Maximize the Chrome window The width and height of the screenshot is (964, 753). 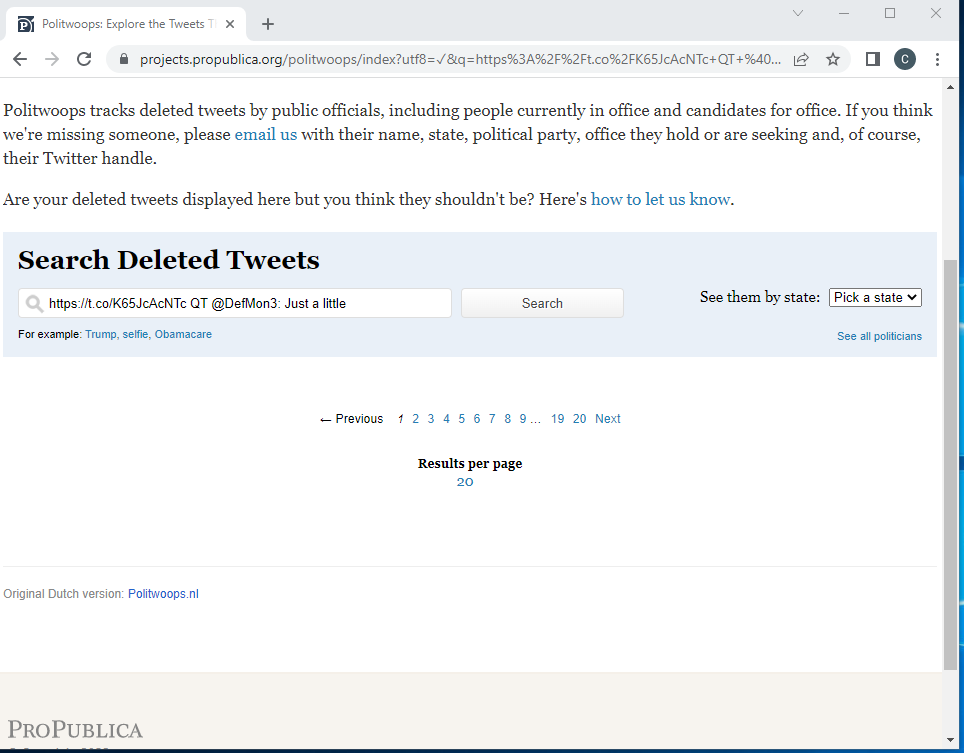pos(890,13)
